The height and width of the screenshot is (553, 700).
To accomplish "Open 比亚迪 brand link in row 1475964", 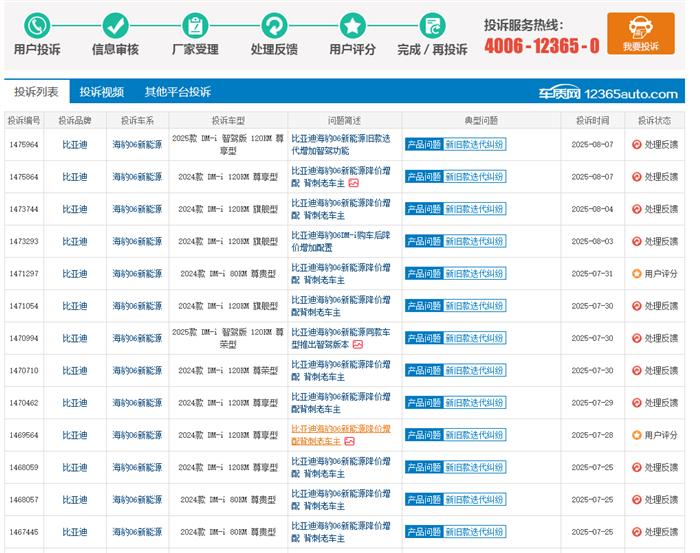I will [x=75, y=145].
